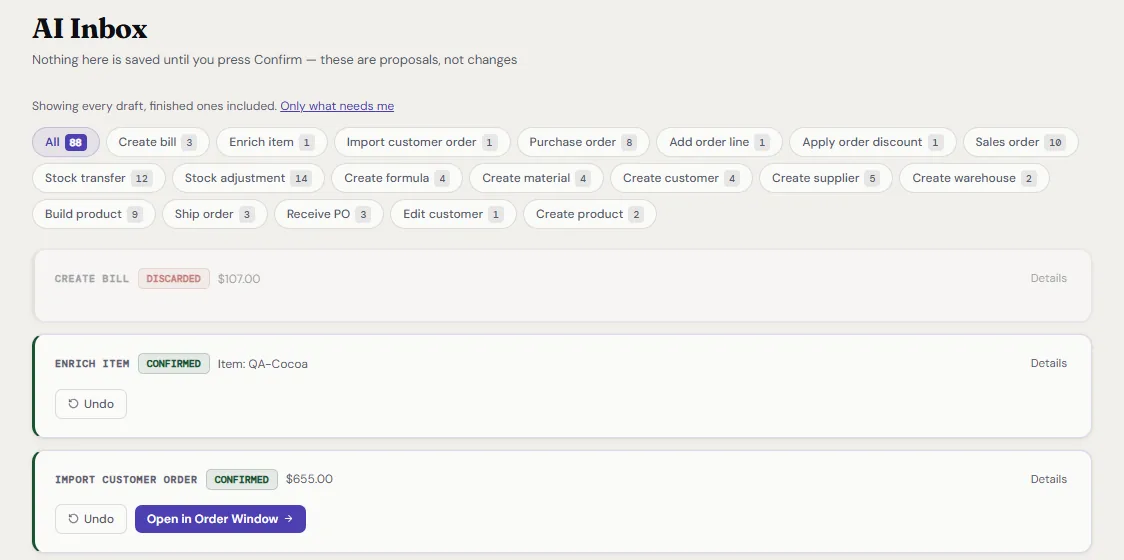Filter by Import customer order
This screenshot has height=560, width=1124.
click(422, 142)
